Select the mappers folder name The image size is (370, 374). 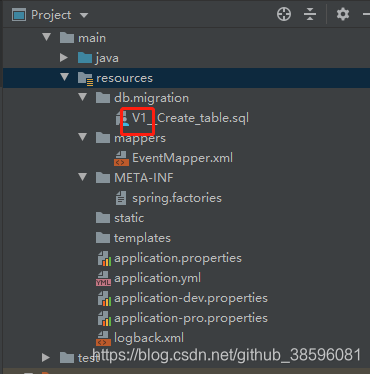(140, 138)
